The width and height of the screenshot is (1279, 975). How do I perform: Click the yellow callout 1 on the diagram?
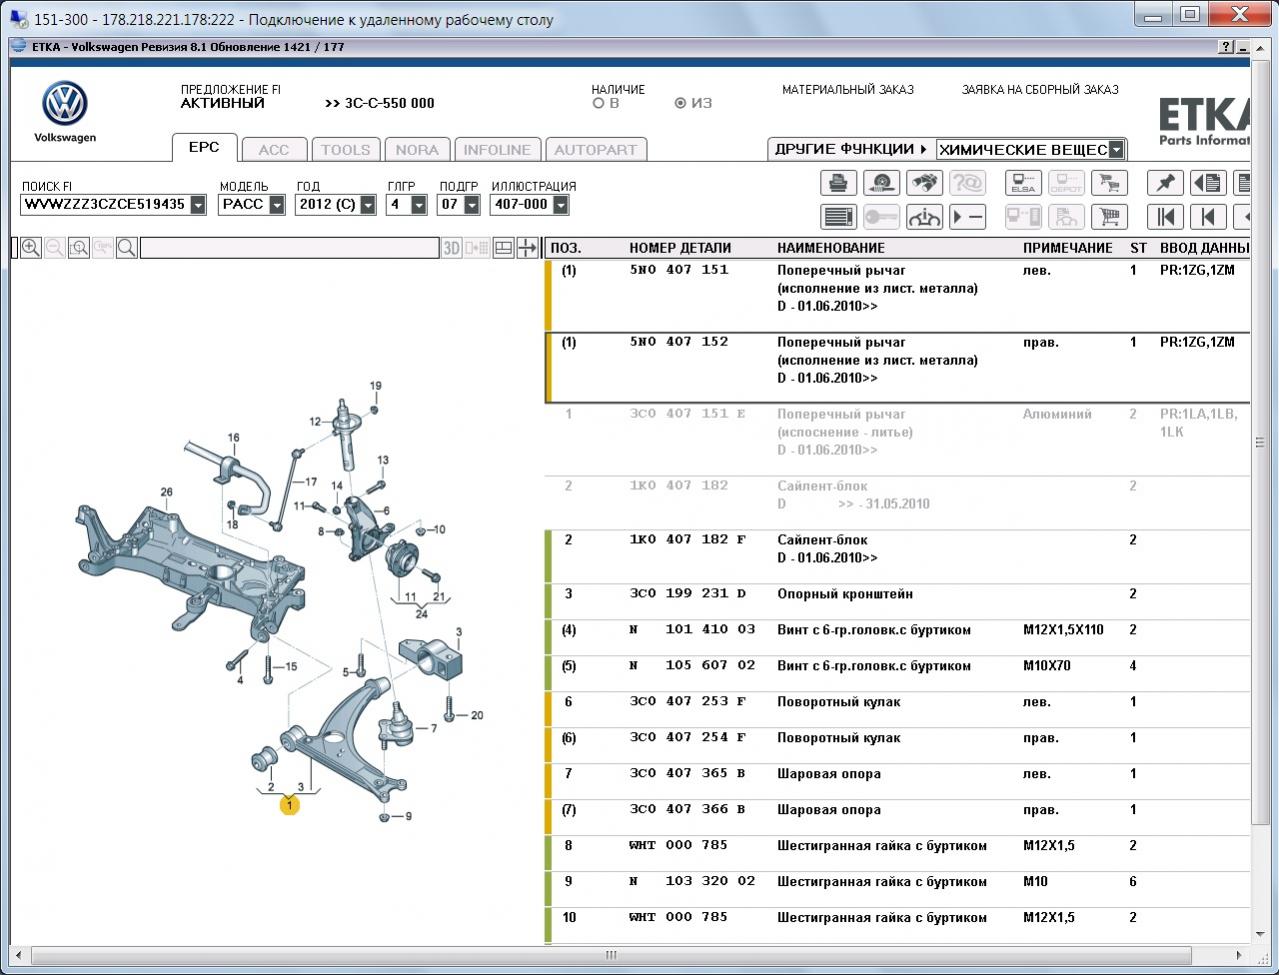(290, 804)
